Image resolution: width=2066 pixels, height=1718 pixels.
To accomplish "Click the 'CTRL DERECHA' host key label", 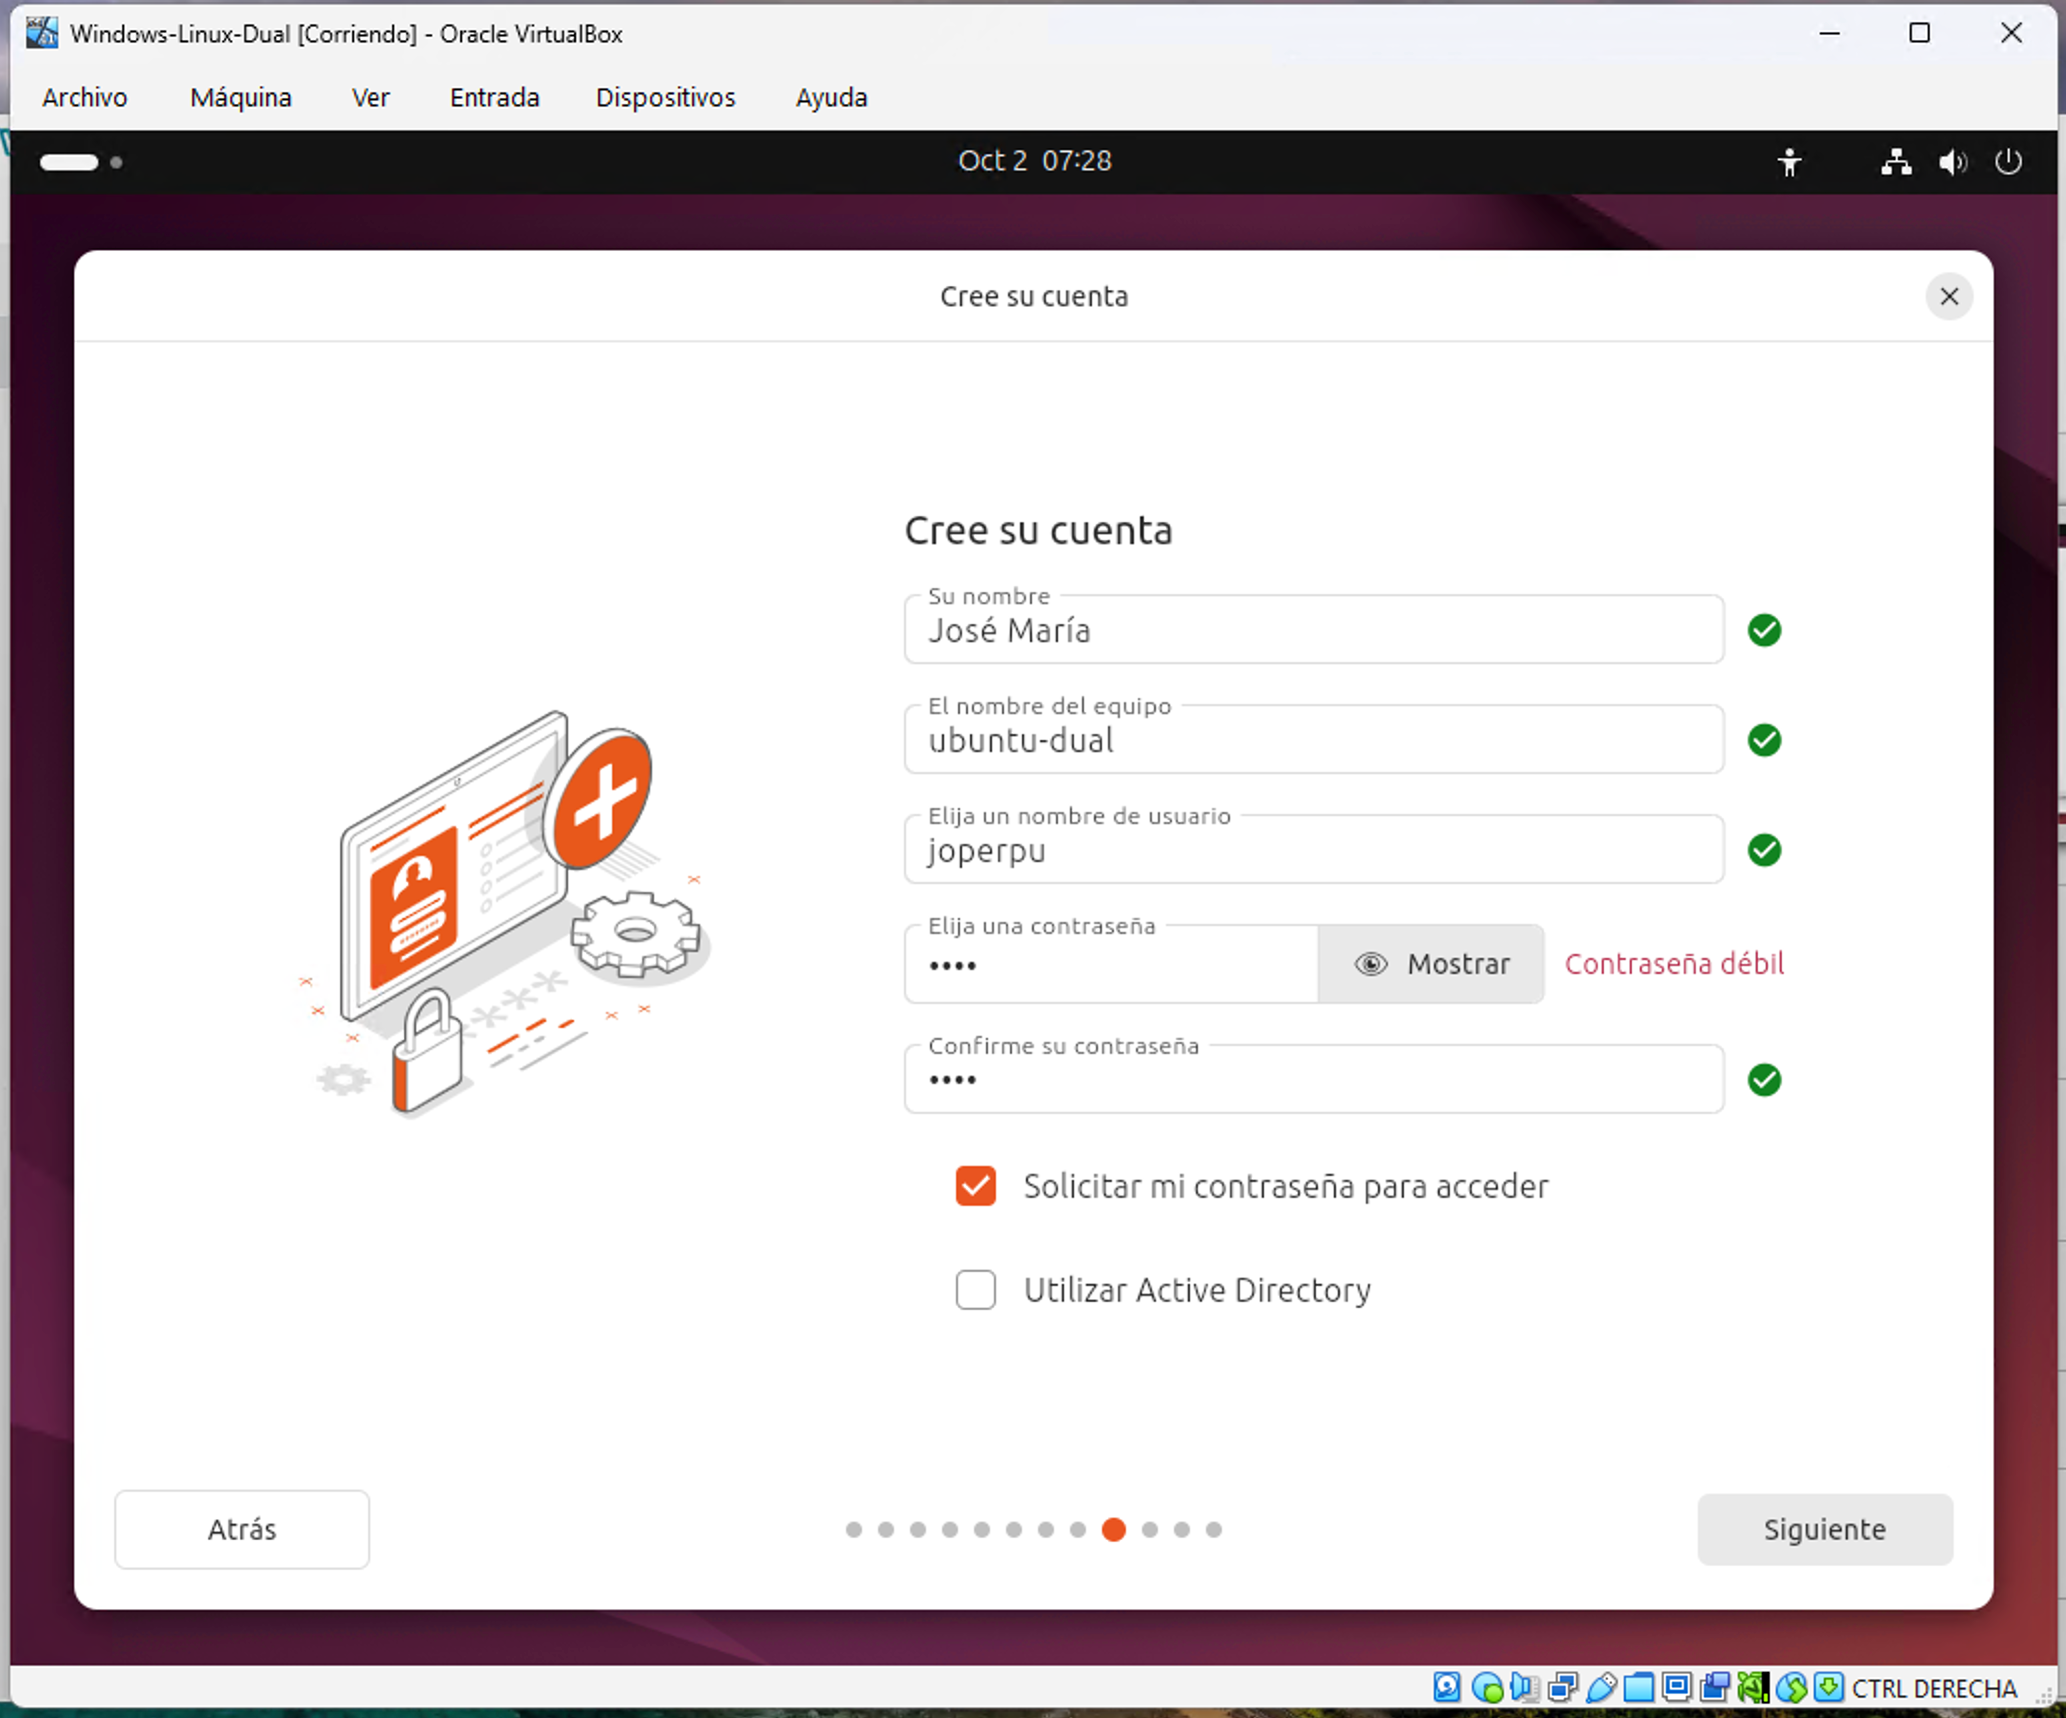I will click(1934, 1688).
